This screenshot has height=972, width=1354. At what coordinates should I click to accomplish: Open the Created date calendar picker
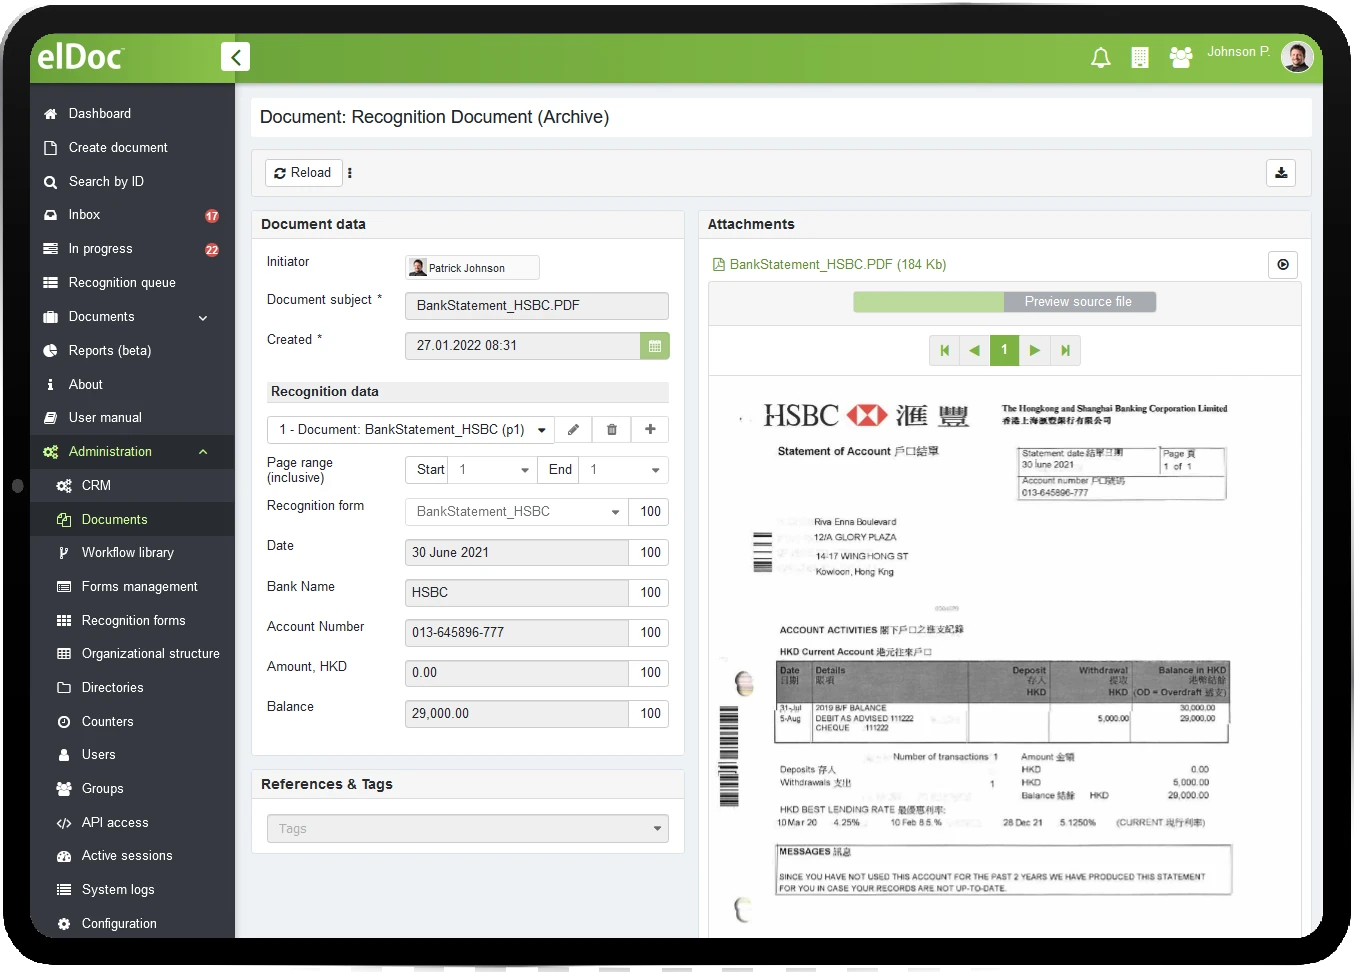click(655, 346)
